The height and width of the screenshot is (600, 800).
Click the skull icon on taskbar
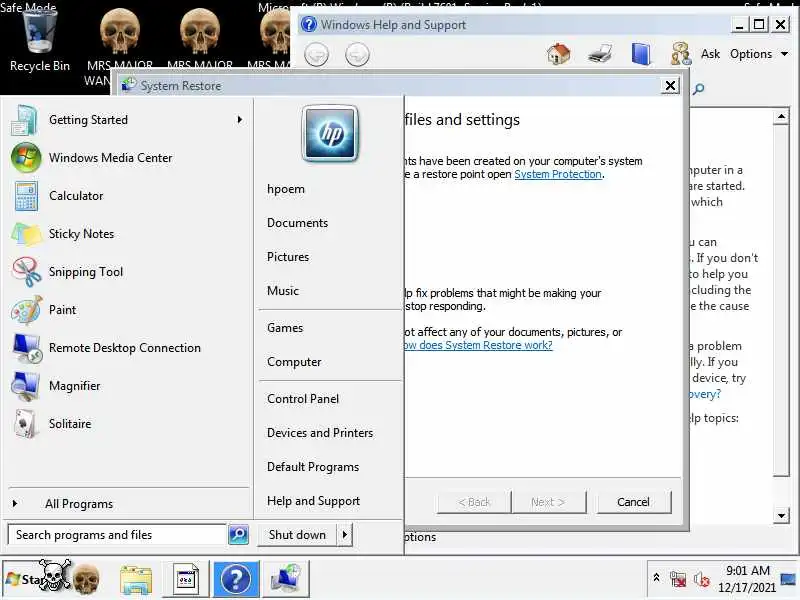pos(86,579)
